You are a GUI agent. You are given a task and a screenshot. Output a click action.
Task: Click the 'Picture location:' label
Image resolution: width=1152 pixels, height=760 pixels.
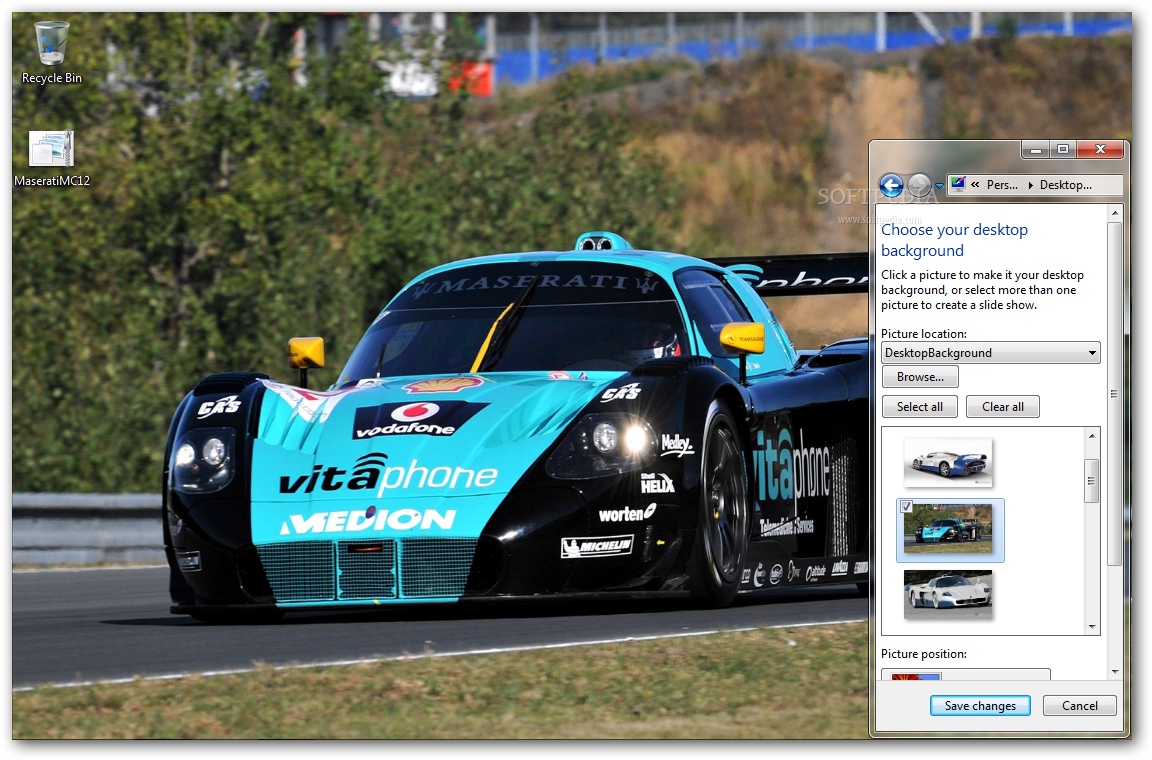[924, 334]
